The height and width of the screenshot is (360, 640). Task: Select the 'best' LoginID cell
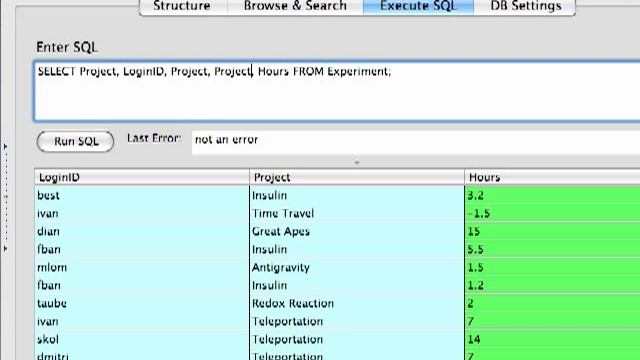tap(142, 195)
